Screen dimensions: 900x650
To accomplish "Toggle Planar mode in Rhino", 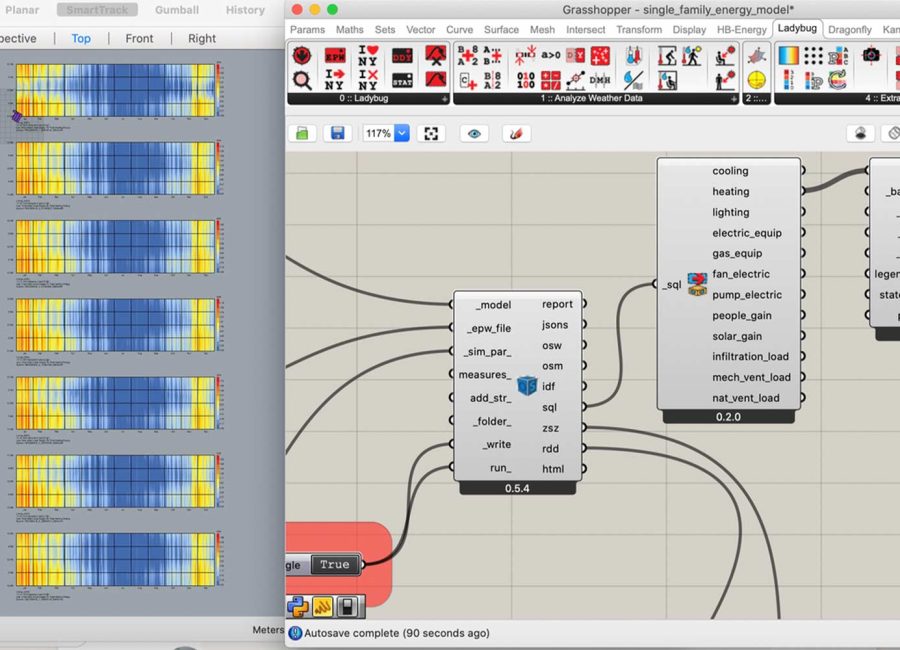I will (x=22, y=10).
